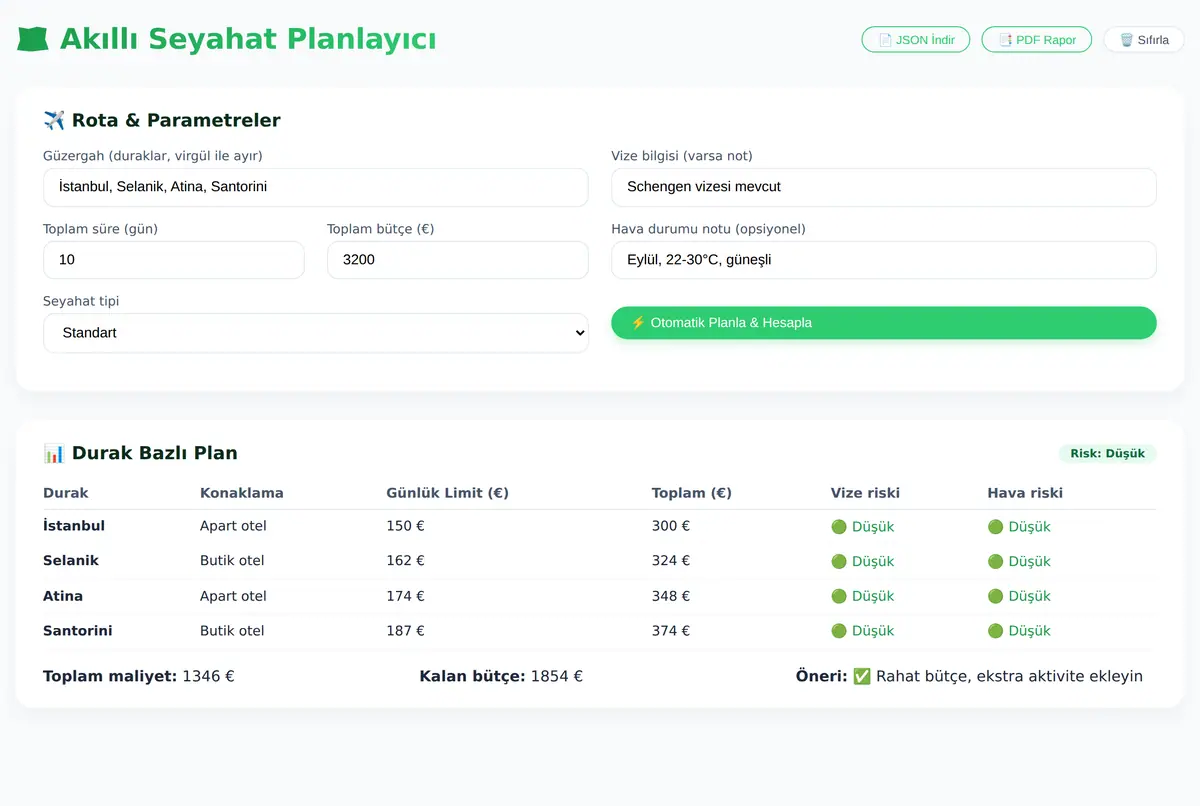This screenshot has width=1200, height=806.
Task: Open the Seyahat tipi dropdown
Action: pyautogui.click(x=316, y=333)
